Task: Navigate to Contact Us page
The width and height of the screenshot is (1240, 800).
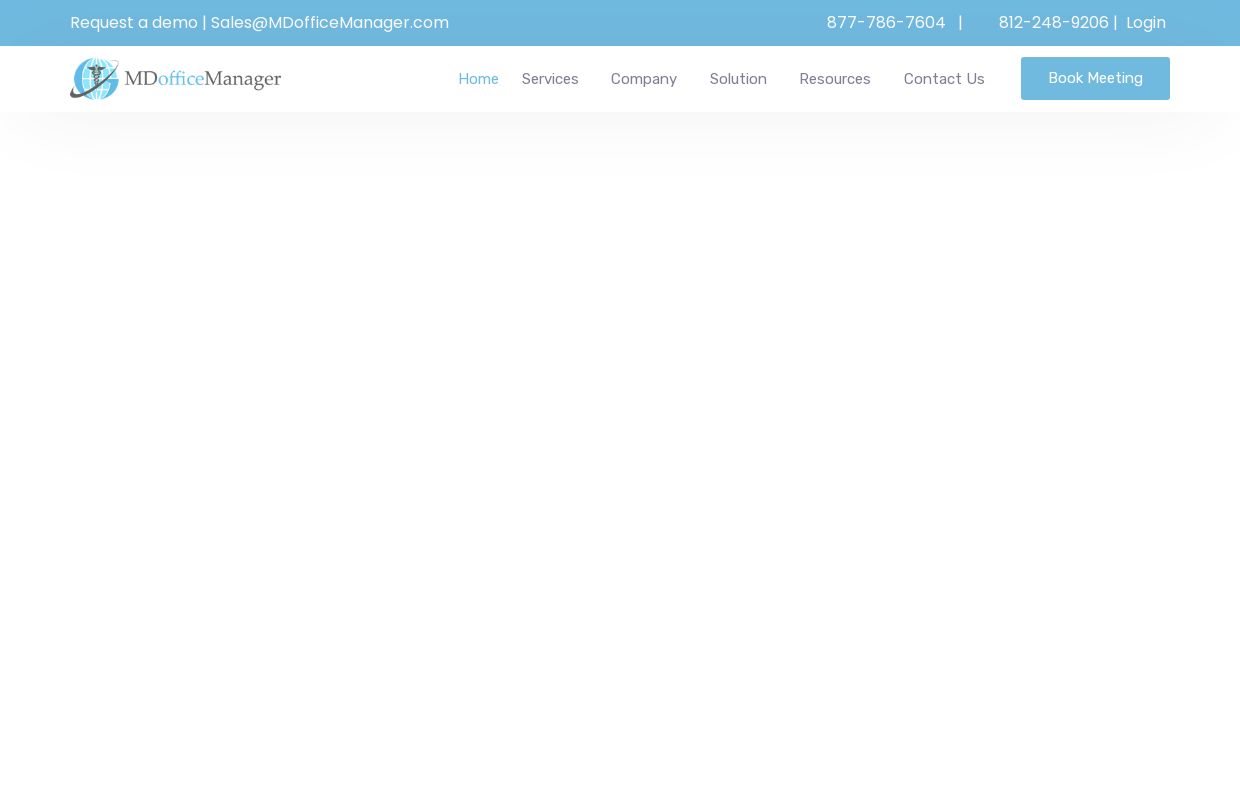Action: point(944,79)
